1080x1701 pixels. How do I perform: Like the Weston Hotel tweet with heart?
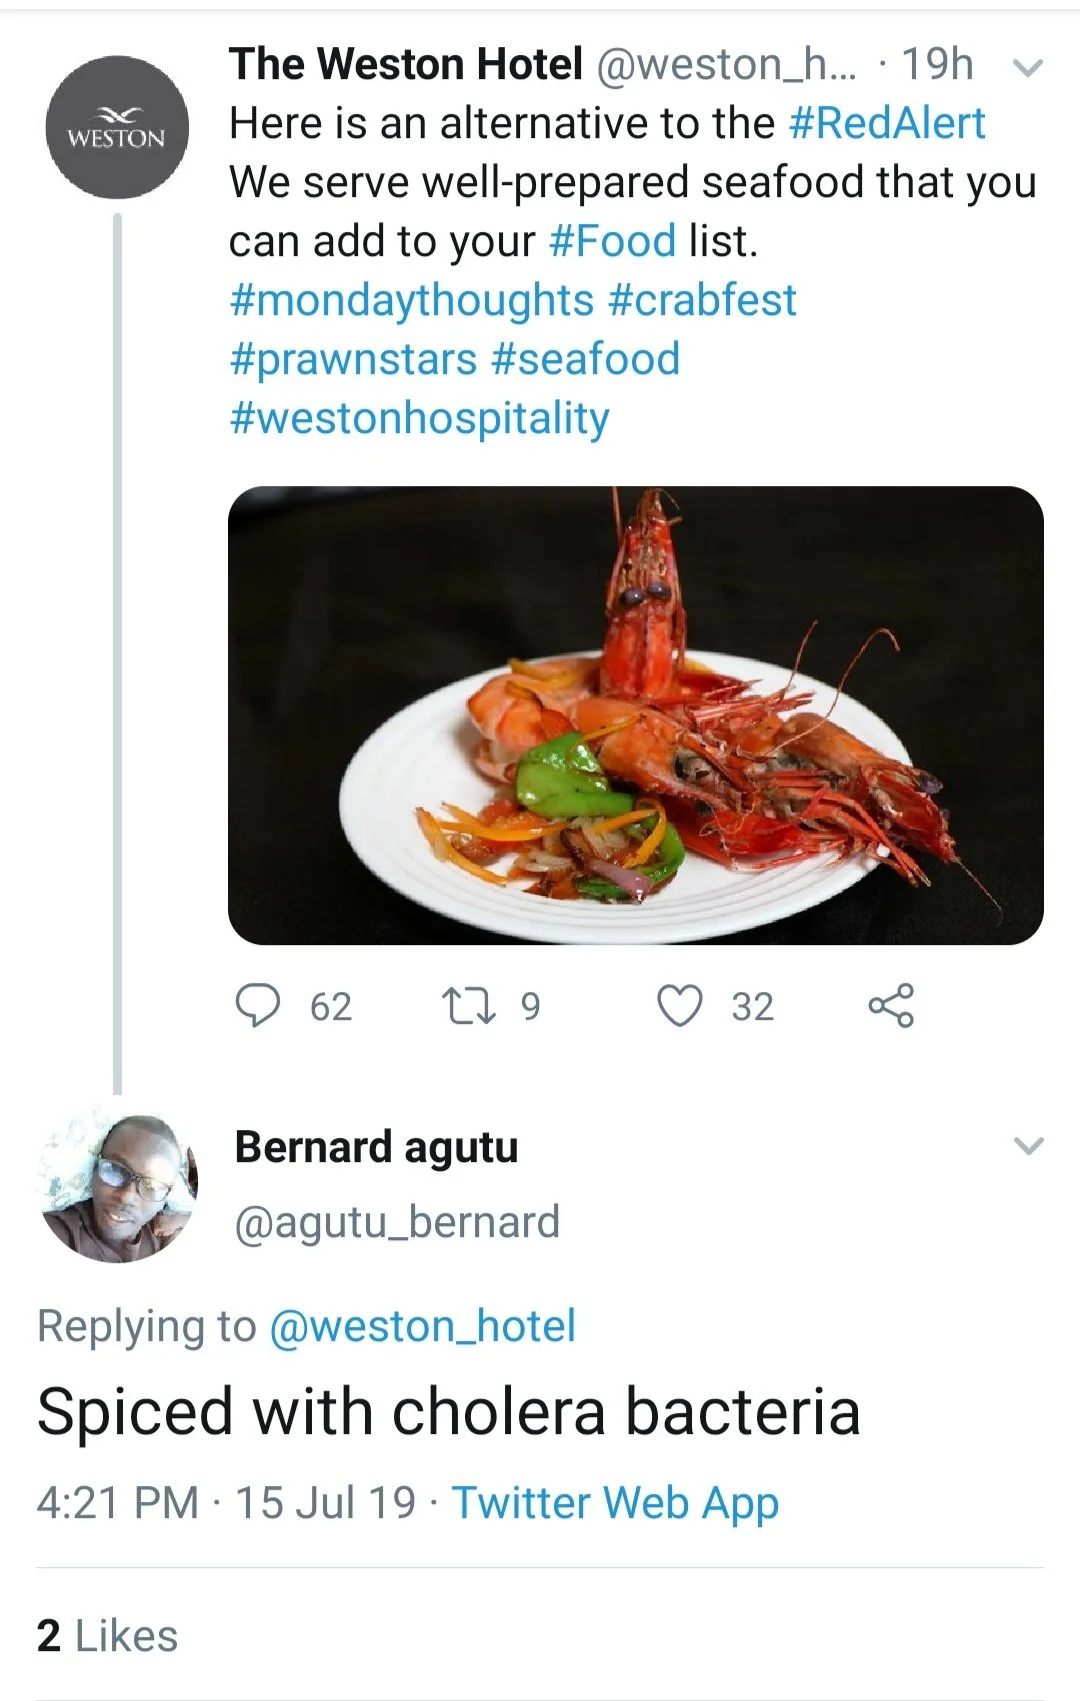coord(680,1005)
